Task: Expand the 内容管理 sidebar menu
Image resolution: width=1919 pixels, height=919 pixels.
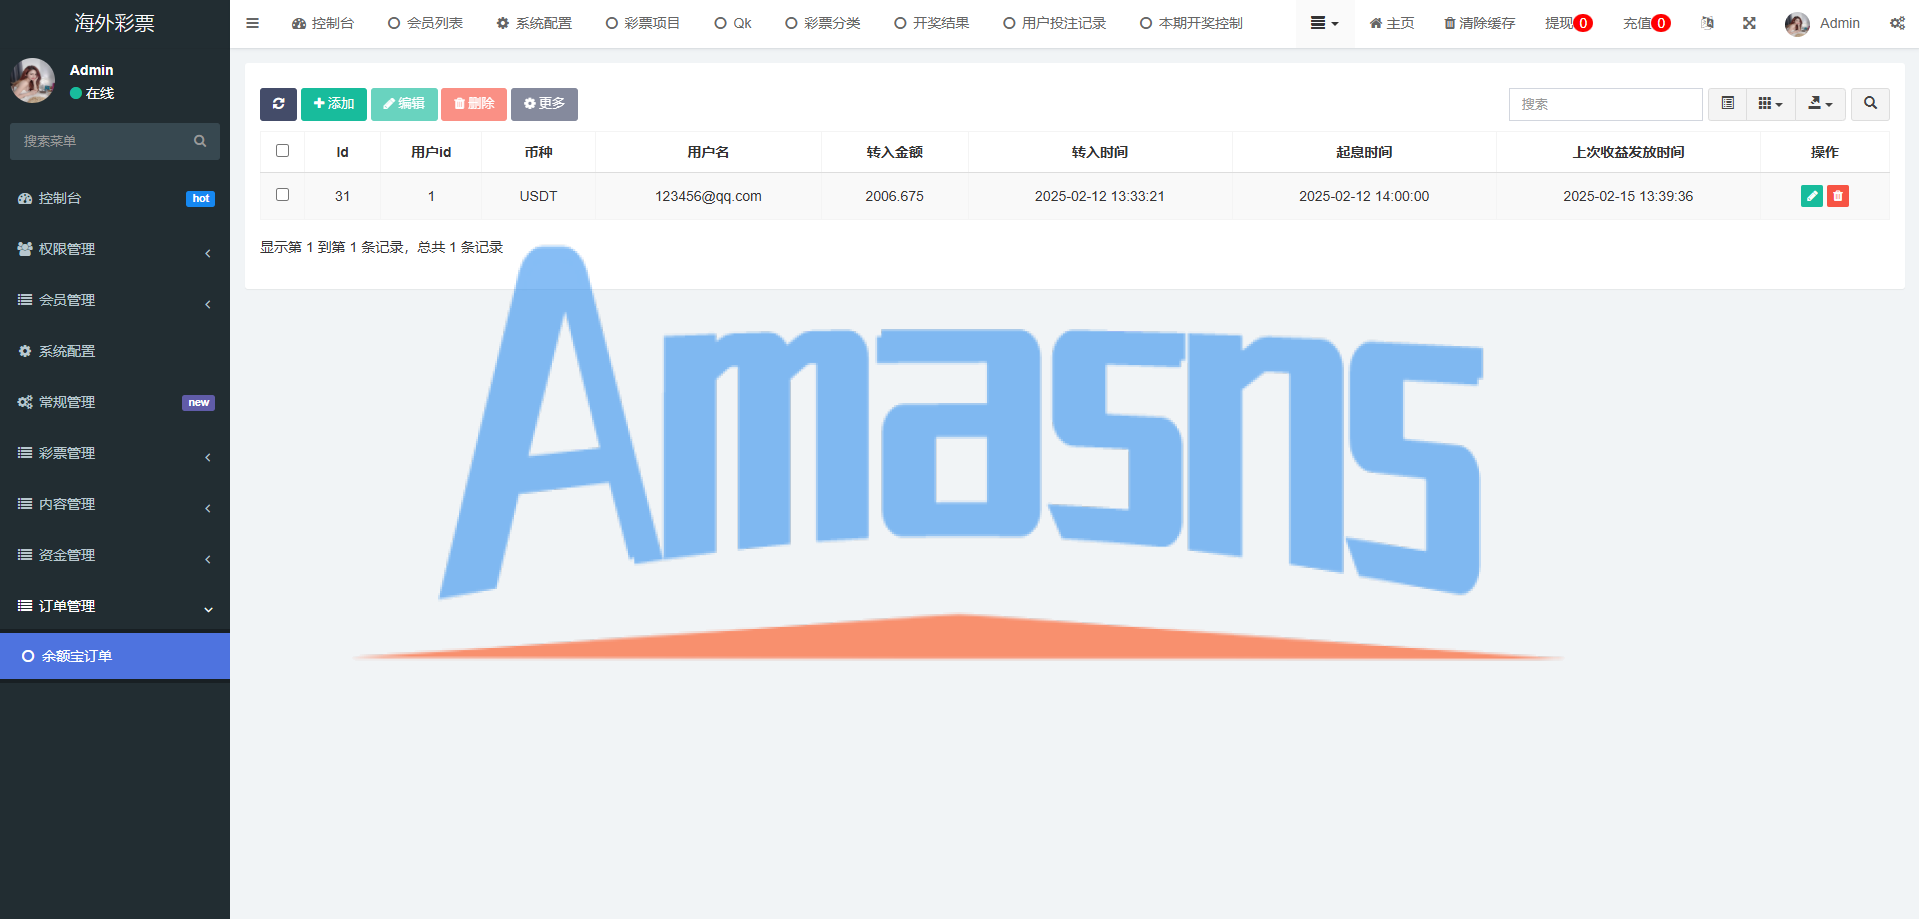Action: coord(115,504)
